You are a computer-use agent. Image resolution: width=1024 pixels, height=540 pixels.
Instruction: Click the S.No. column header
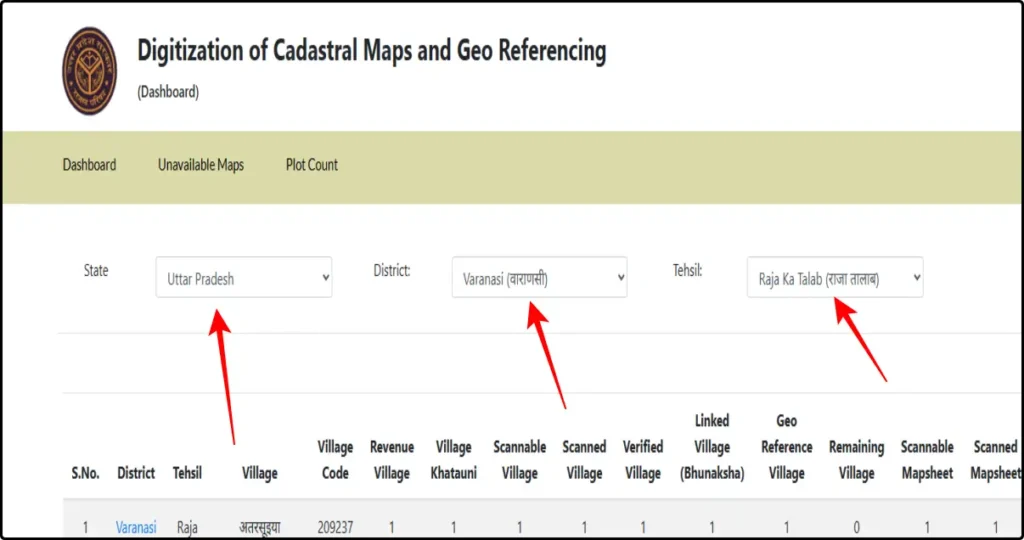tap(85, 473)
